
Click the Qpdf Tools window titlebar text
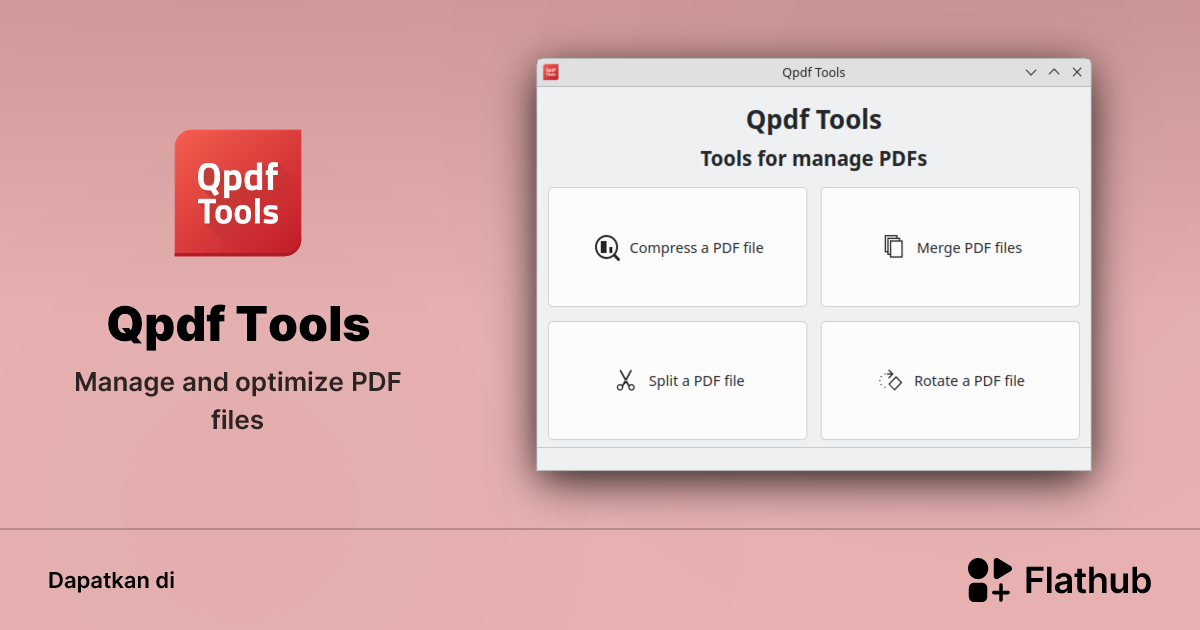(813, 71)
